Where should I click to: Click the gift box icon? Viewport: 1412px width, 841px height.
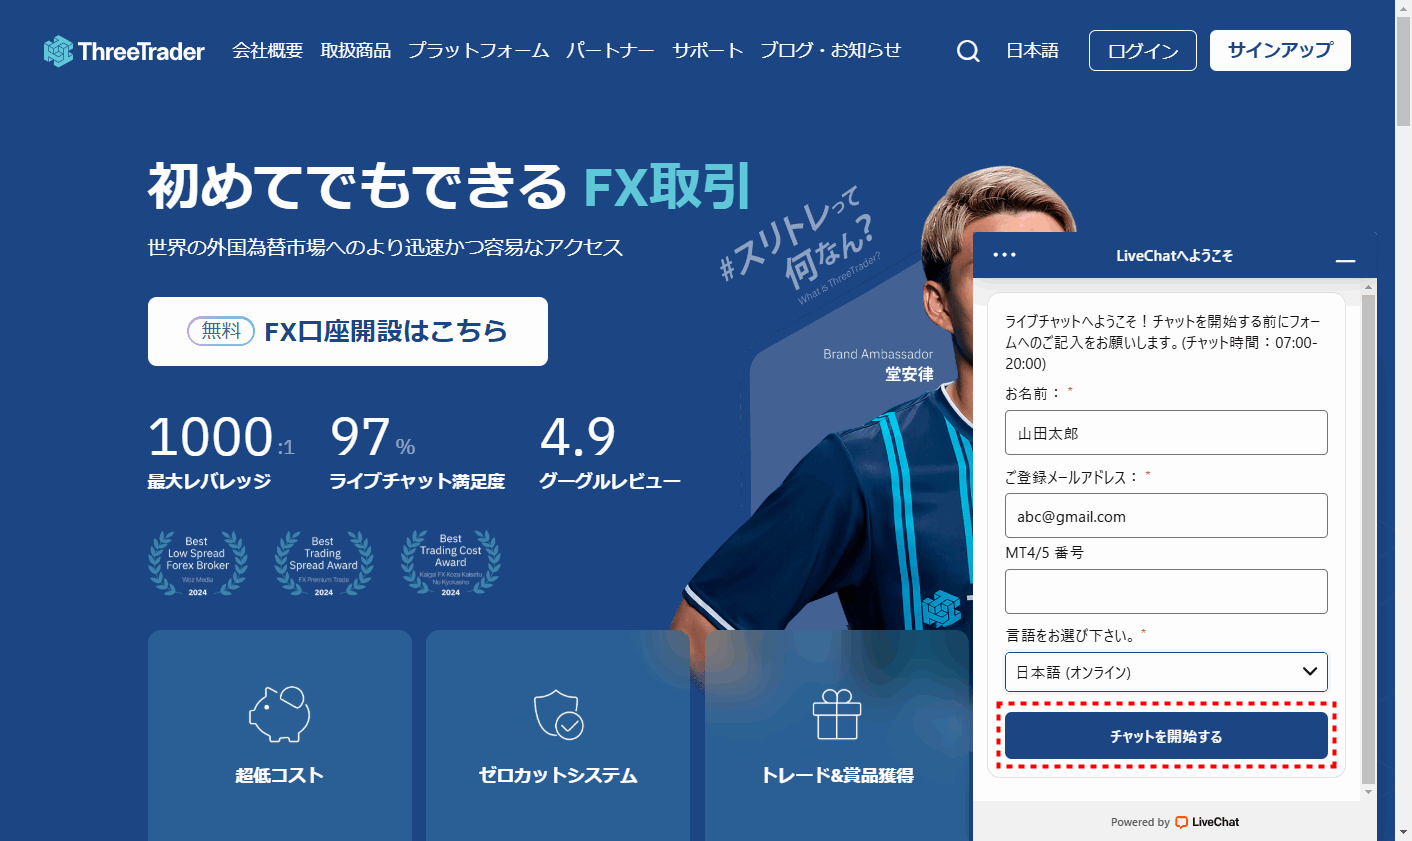coord(837,714)
